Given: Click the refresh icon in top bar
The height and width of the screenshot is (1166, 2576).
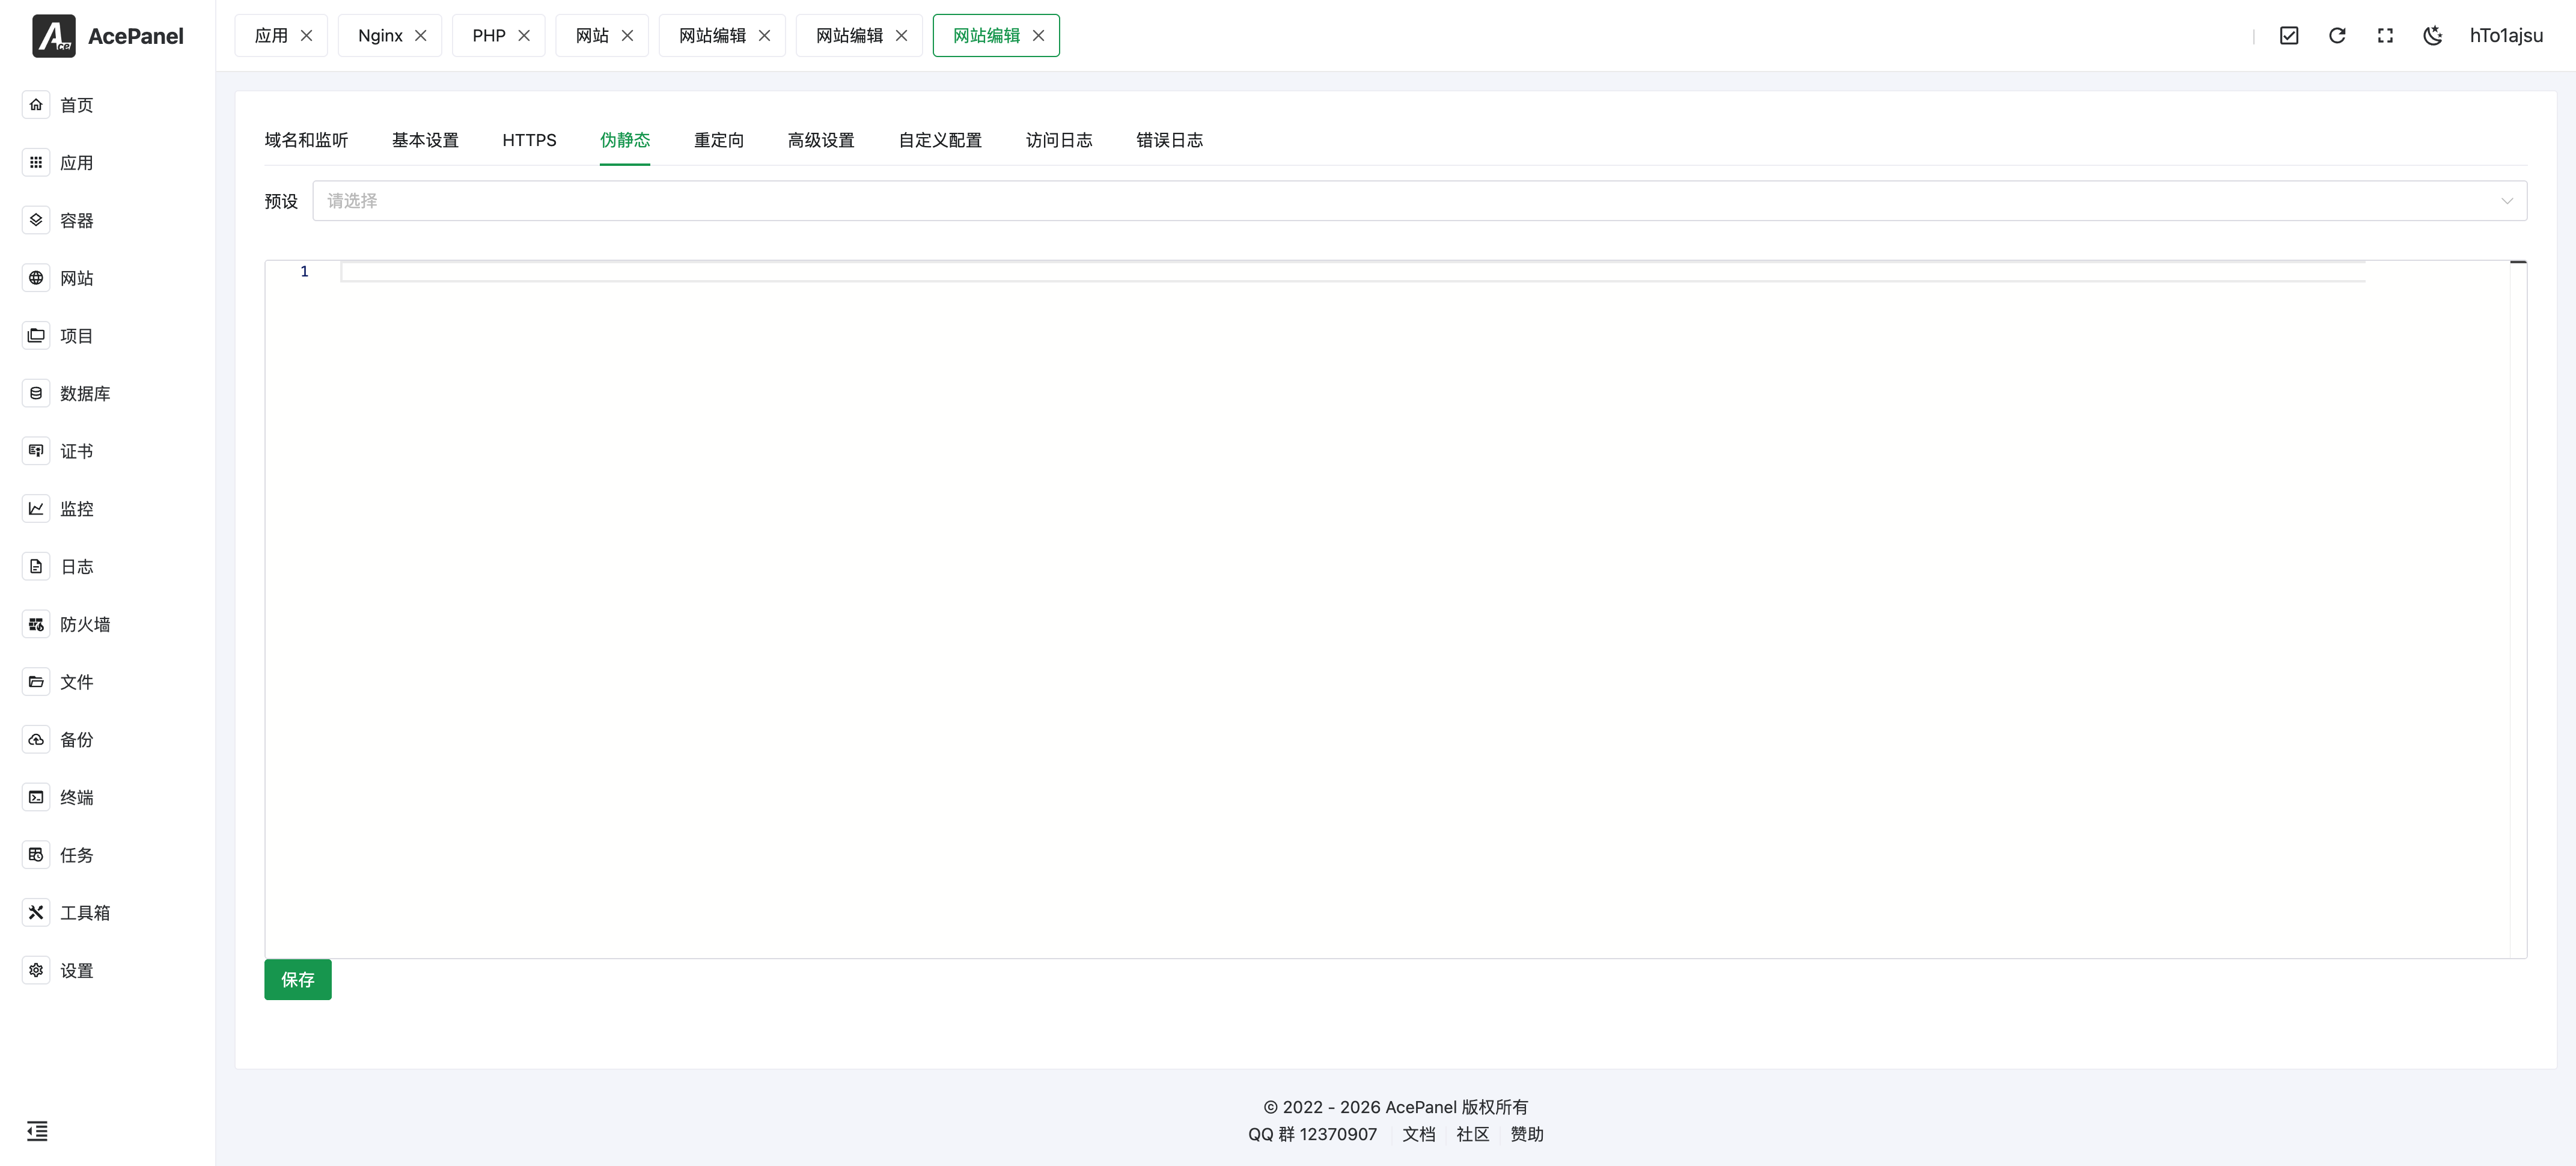Looking at the screenshot, I should point(2337,36).
